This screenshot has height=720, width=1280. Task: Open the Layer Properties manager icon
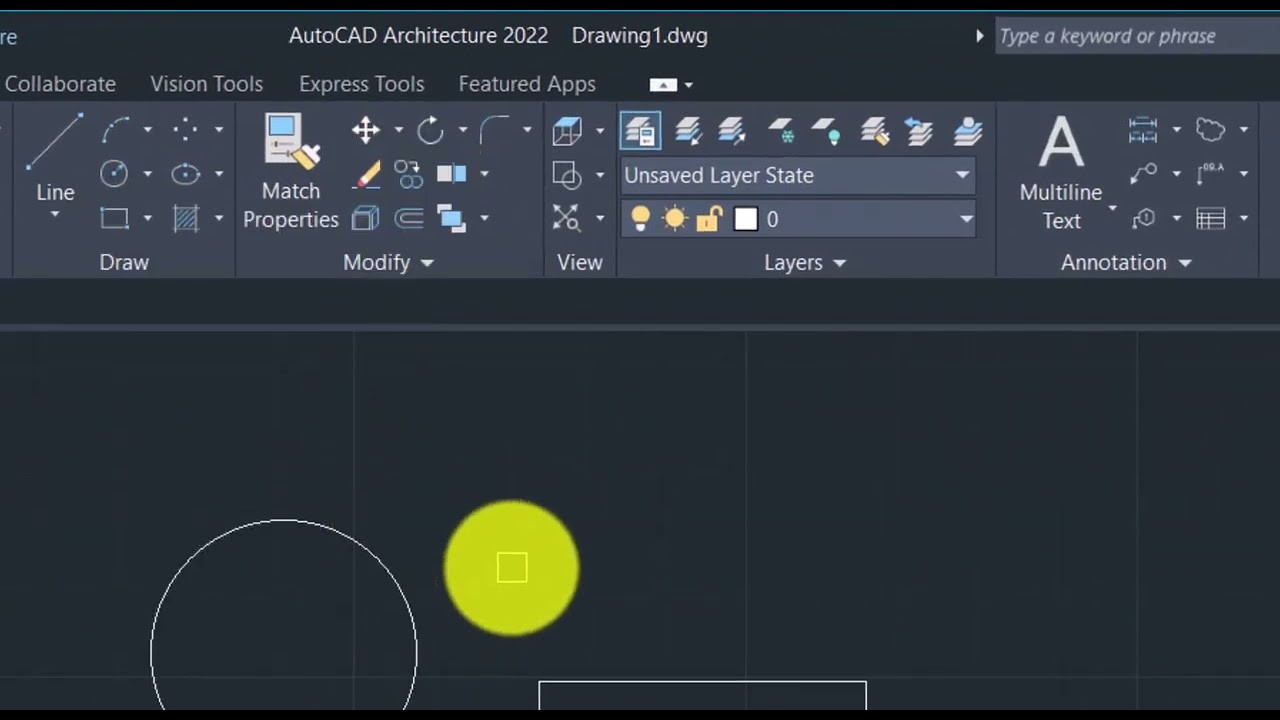[641, 131]
